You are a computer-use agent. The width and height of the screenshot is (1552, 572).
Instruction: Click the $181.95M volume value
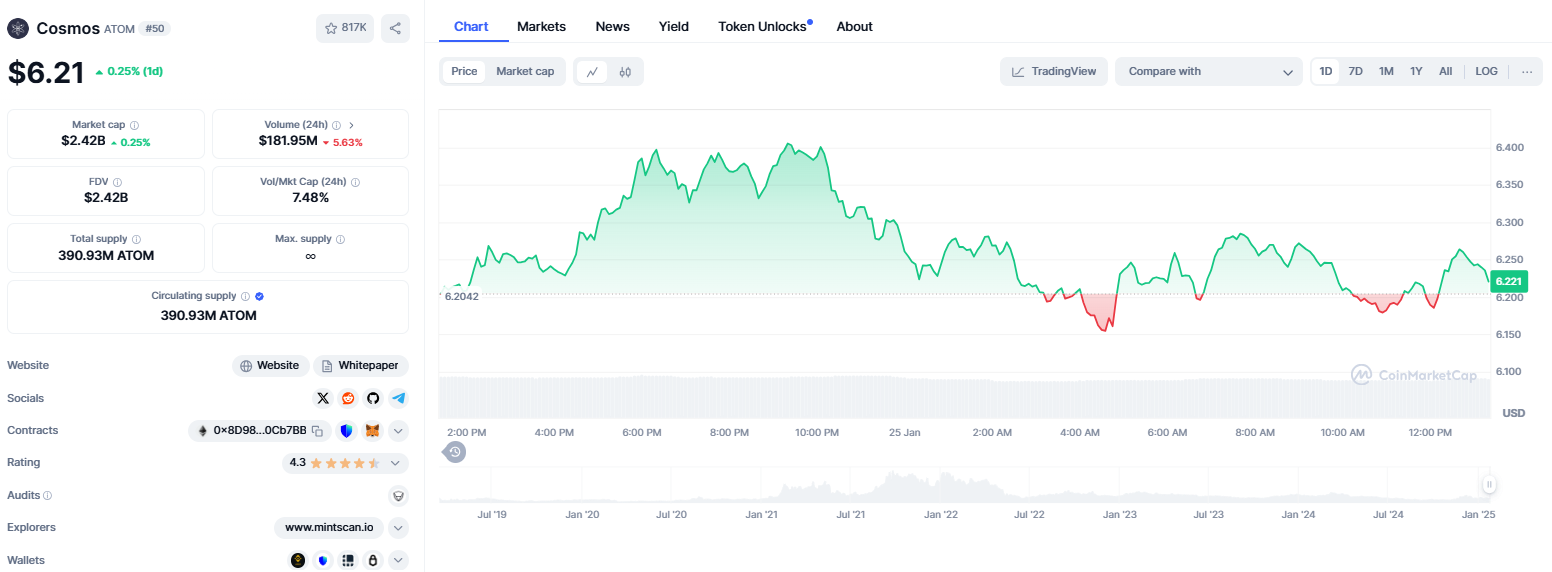tap(288, 141)
